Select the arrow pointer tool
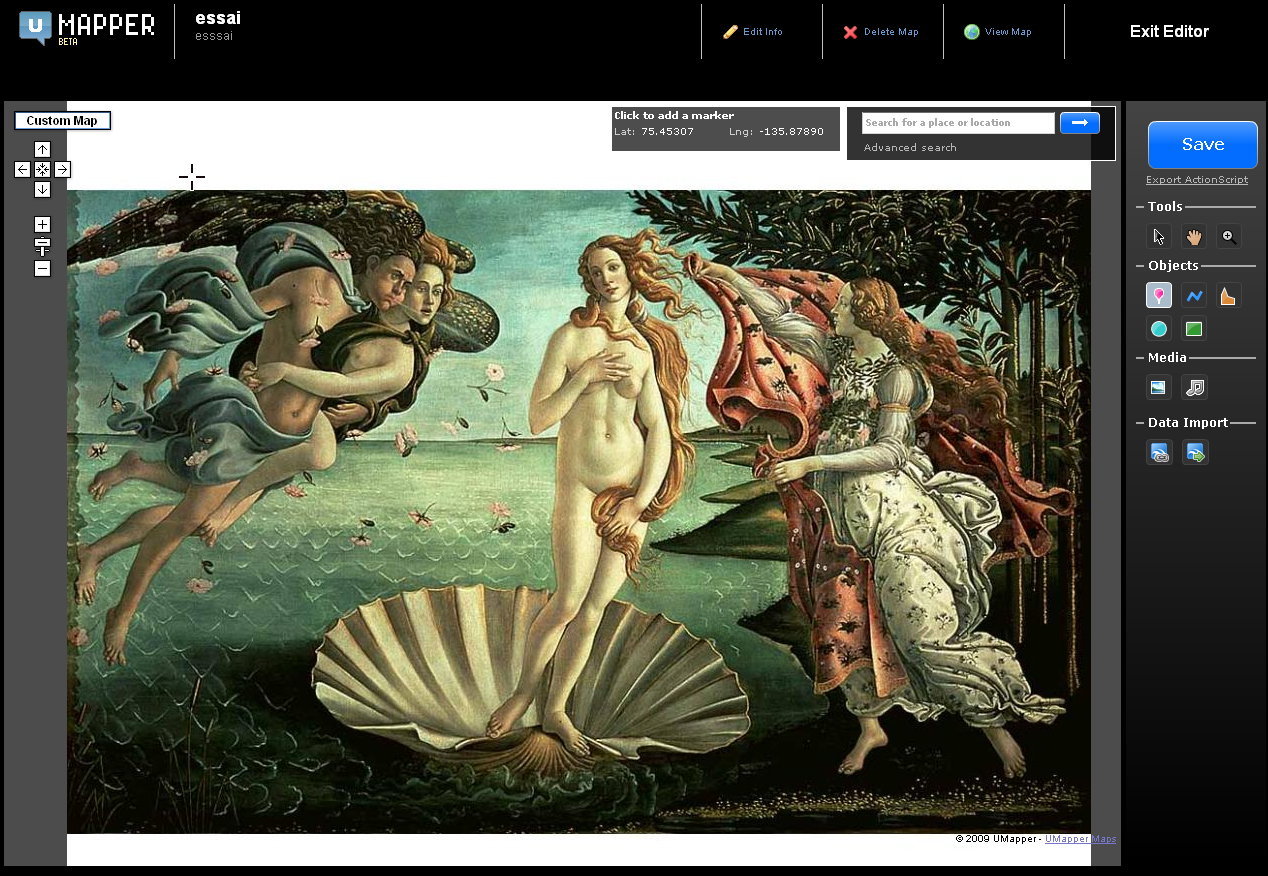The image size is (1268, 876). pyautogui.click(x=1159, y=237)
